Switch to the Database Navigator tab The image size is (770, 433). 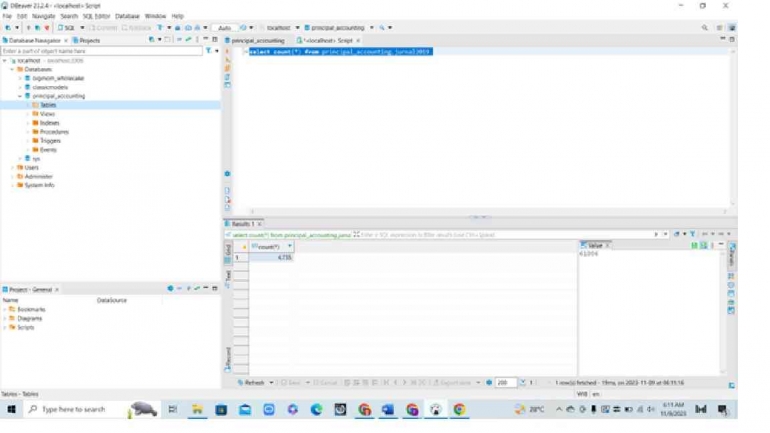click(34, 40)
